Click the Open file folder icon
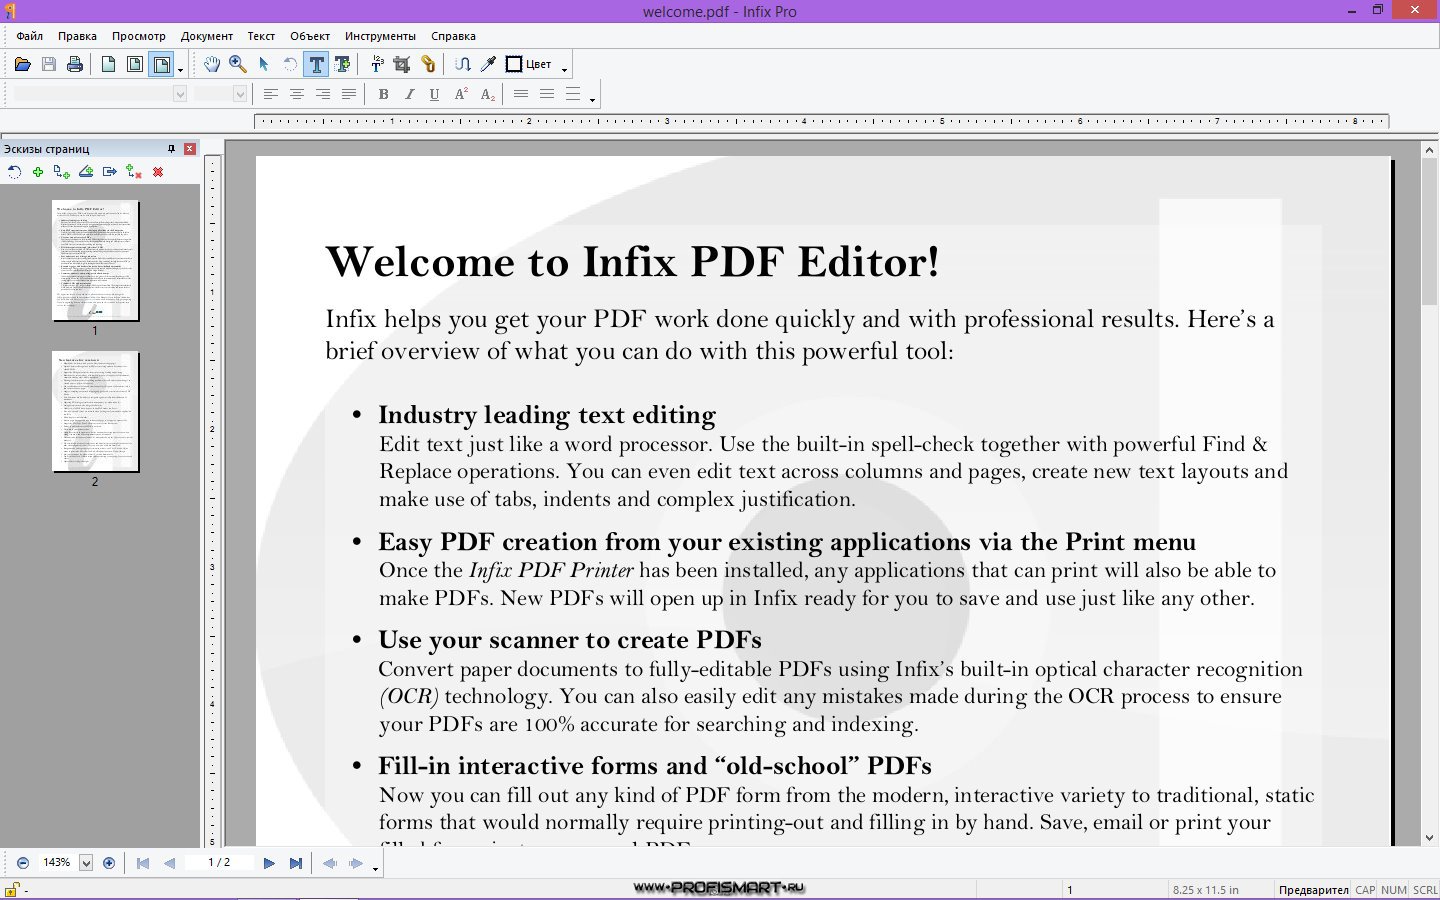The width and height of the screenshot is (1440, 900). pyautogui.click(x=22, y=65)
